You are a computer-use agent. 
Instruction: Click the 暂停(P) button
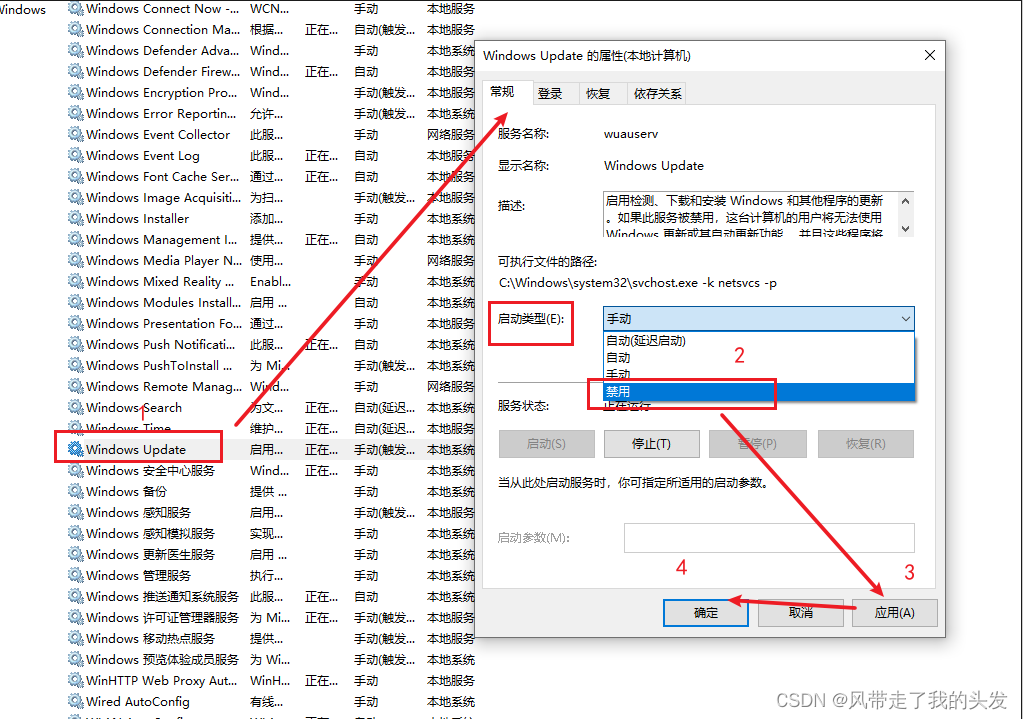(x=757, y=444)
